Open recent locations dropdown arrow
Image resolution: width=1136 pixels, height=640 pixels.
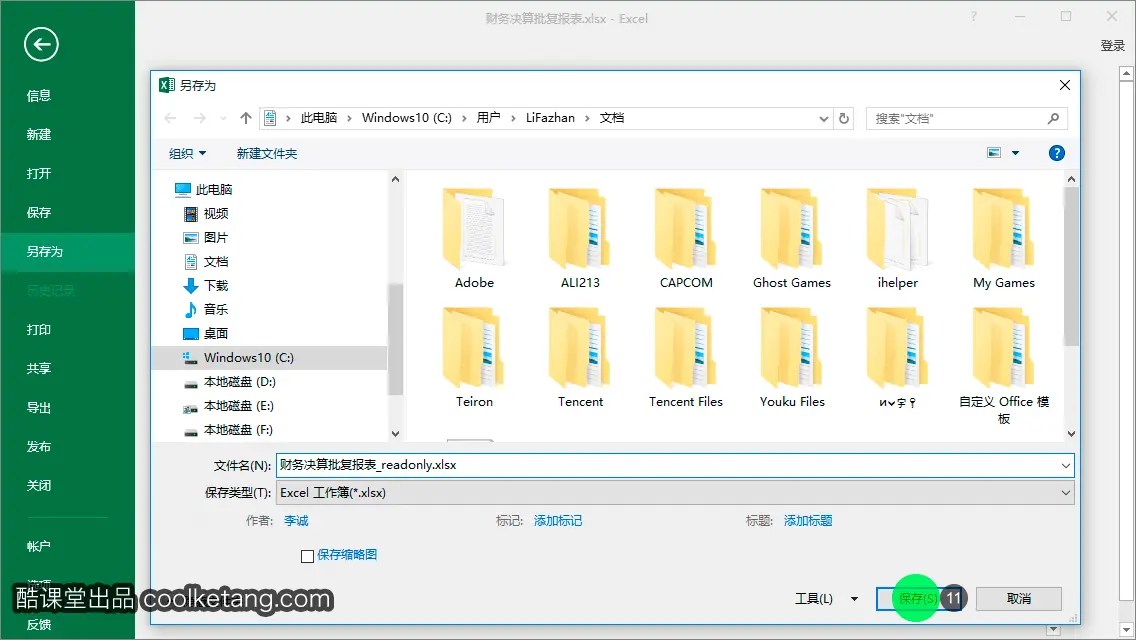[x=223, y=118]
